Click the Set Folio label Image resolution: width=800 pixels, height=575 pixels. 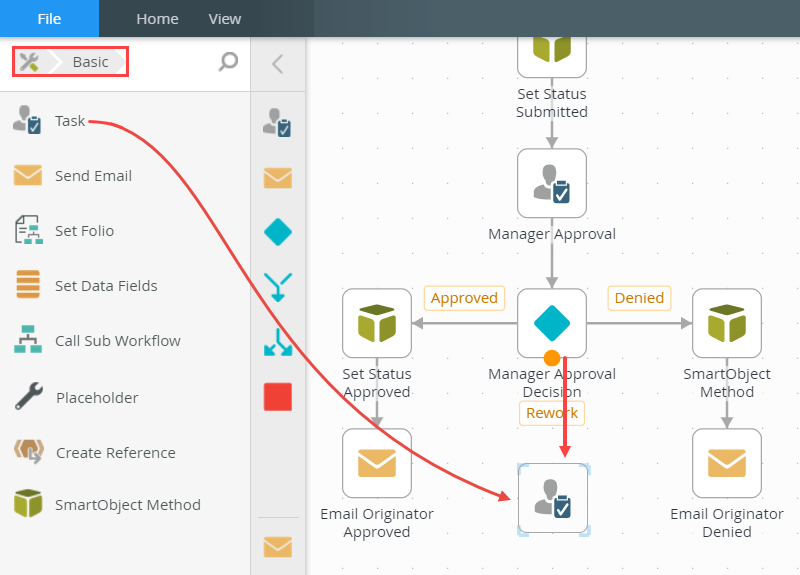pyautogui.click(x=84, y=231)
